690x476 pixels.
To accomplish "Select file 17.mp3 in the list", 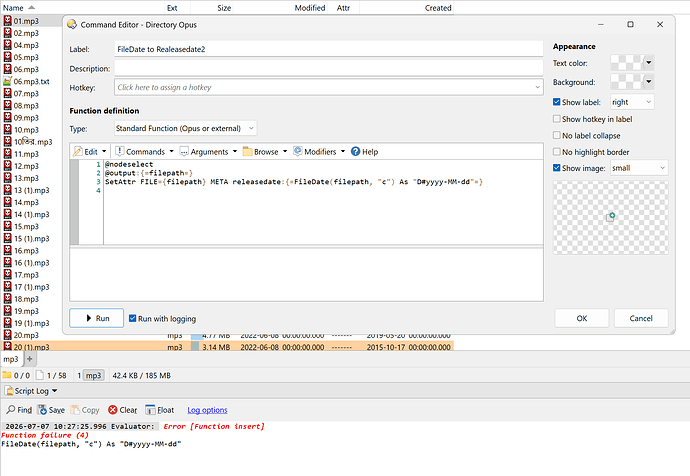I will (26, 275).
